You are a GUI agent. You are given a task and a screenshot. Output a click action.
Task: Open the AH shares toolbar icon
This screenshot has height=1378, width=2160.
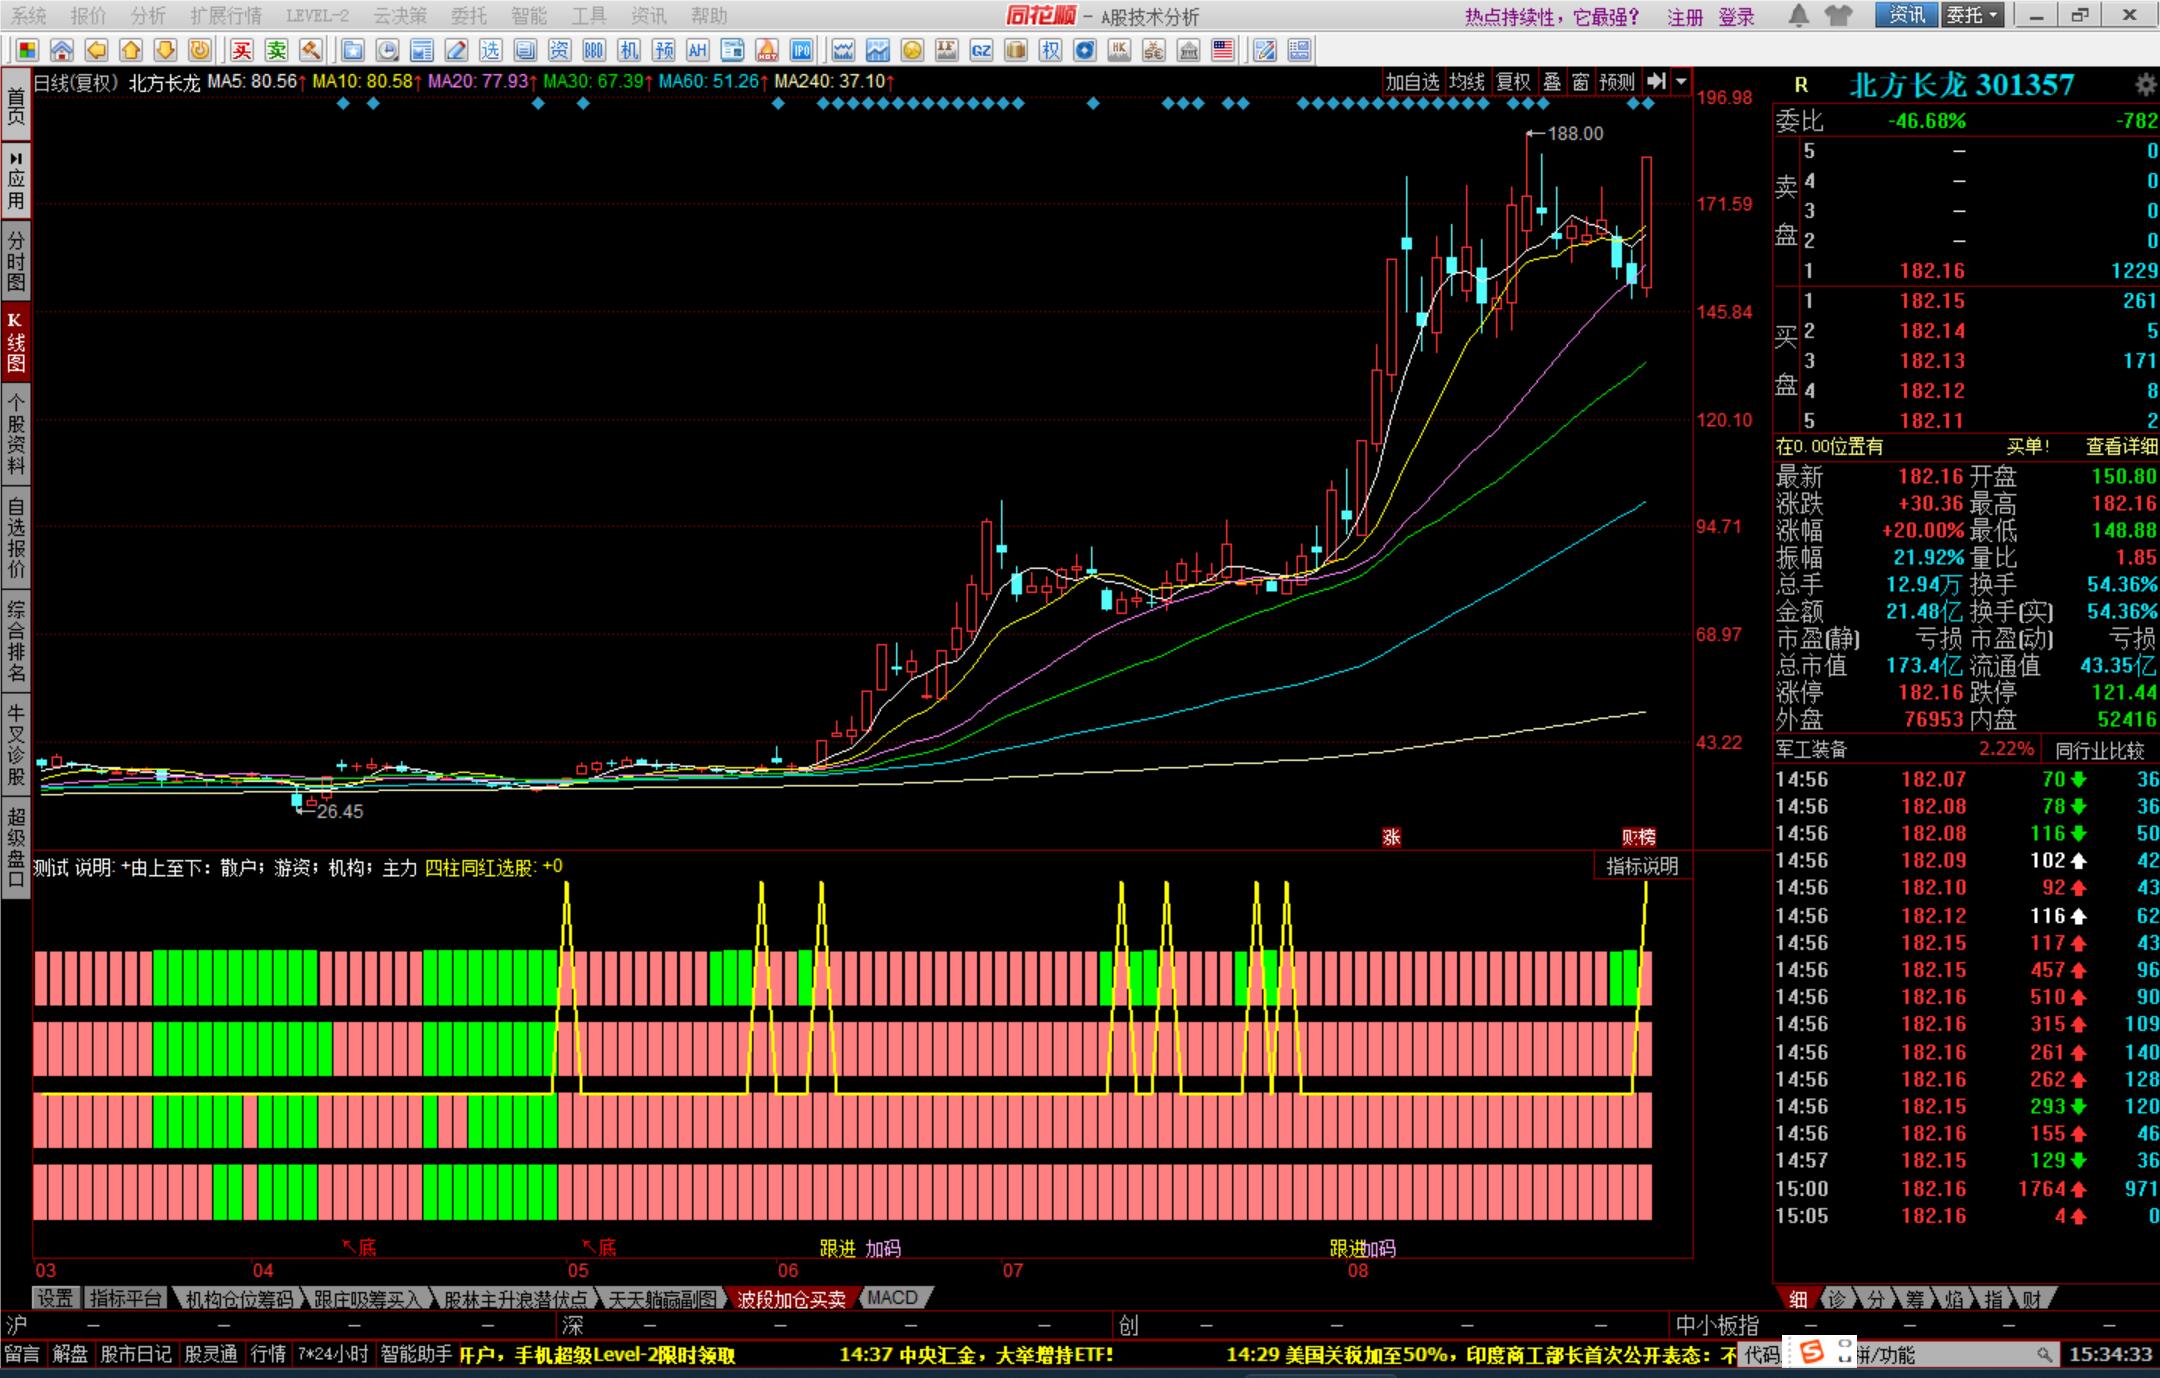point(697,50)
